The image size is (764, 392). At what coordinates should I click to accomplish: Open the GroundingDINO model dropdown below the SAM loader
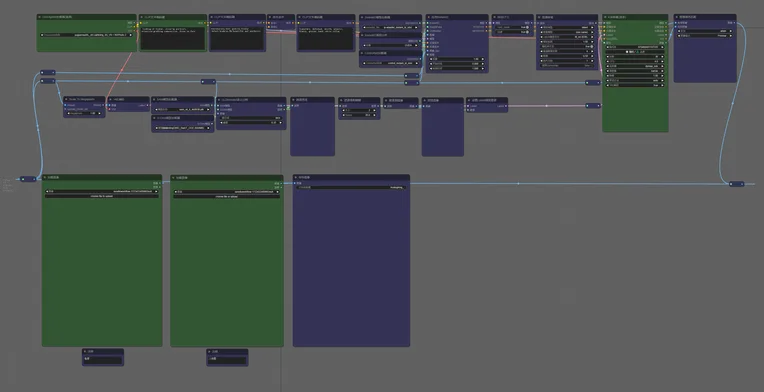coord(183,128)
